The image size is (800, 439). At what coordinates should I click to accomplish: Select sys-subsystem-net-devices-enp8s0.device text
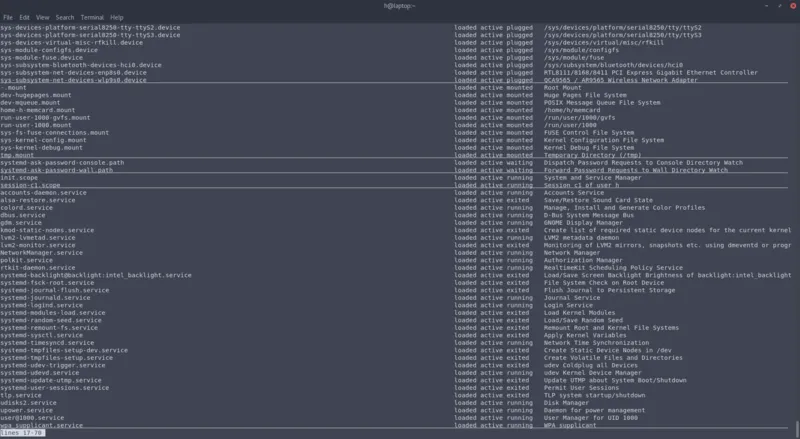click(73, 72)
